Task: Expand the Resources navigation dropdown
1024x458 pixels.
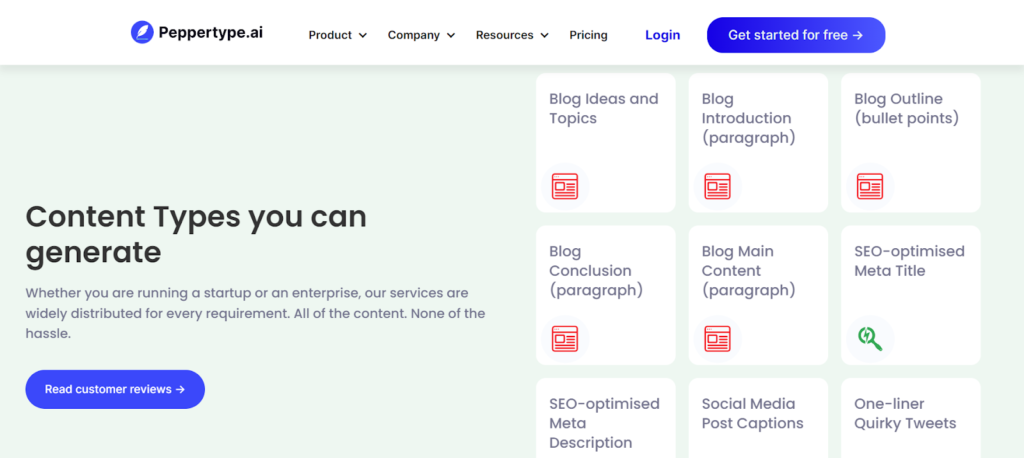Action: (x=512, y=35)
